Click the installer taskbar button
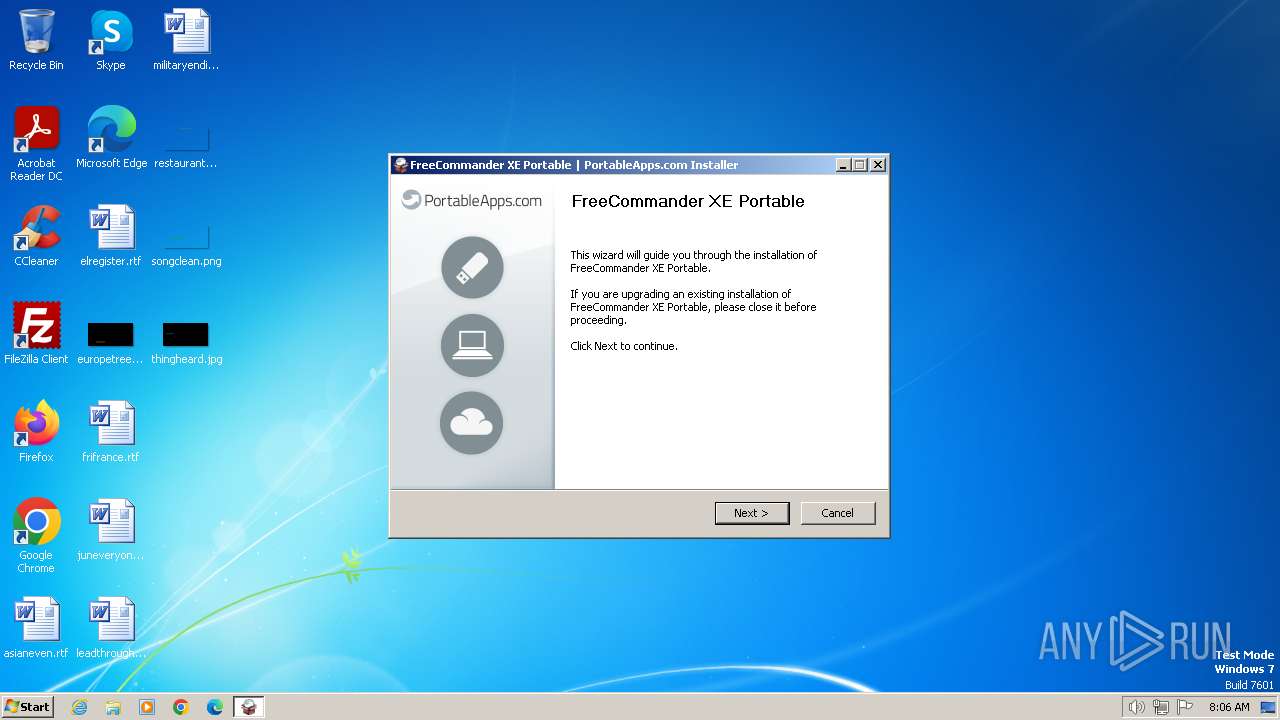 (x=249, y=707)
